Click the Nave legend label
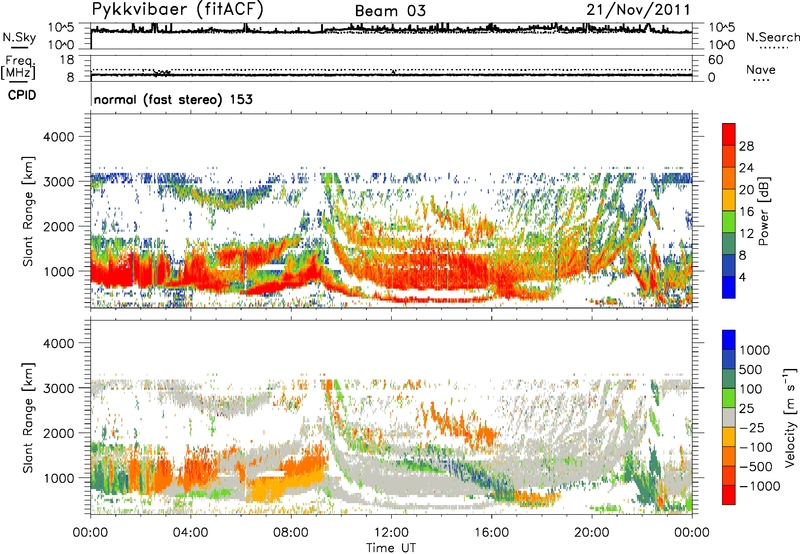 (761, 69)
